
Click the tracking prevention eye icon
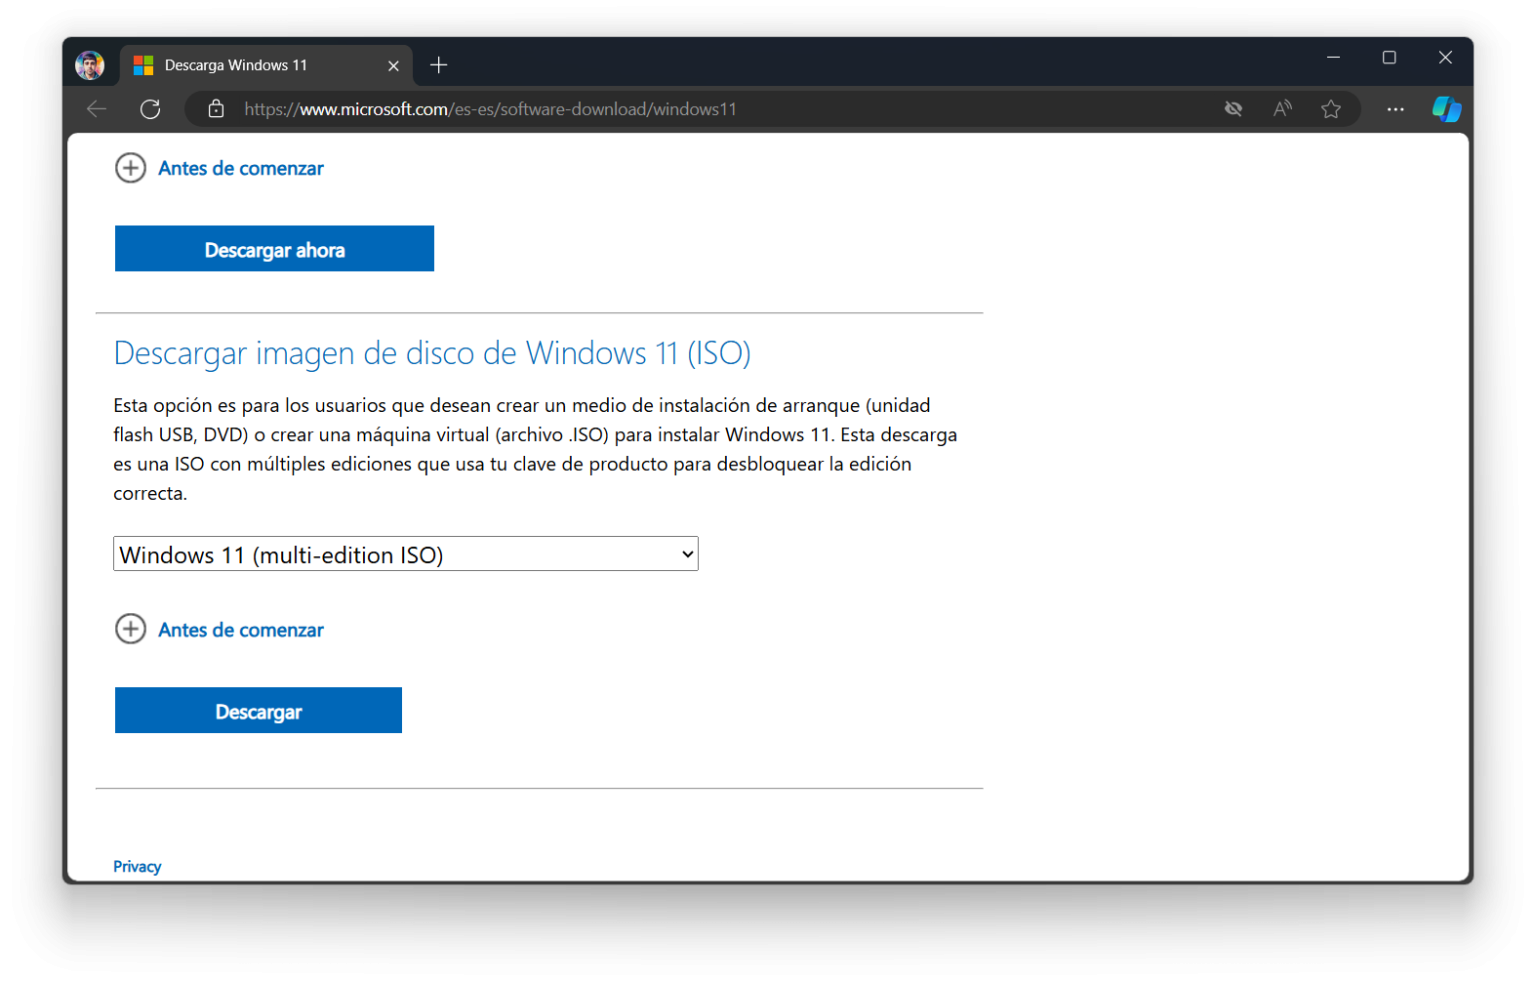1233,109
